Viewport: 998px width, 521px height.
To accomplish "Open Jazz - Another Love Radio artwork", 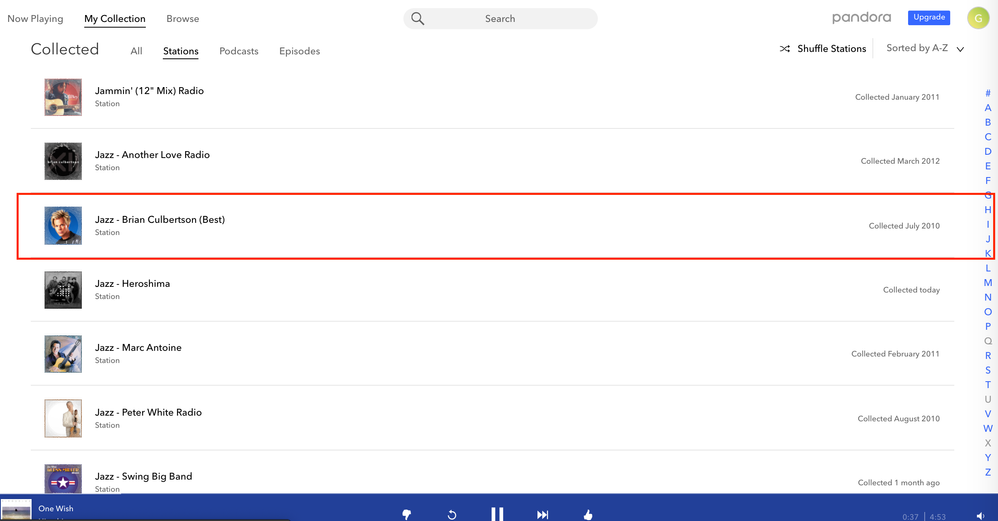I will coord(63,161).
